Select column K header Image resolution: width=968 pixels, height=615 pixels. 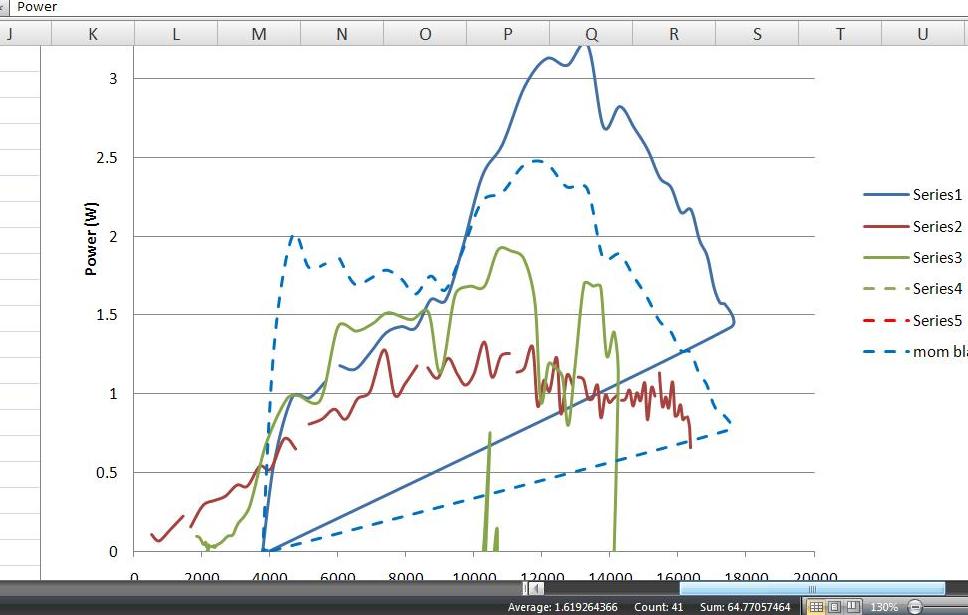pyautogui.click(x=93, y=34)
